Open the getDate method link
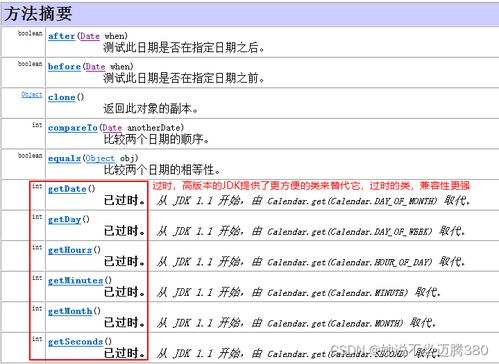Screen dimensions: 499x364 point(67,189)
